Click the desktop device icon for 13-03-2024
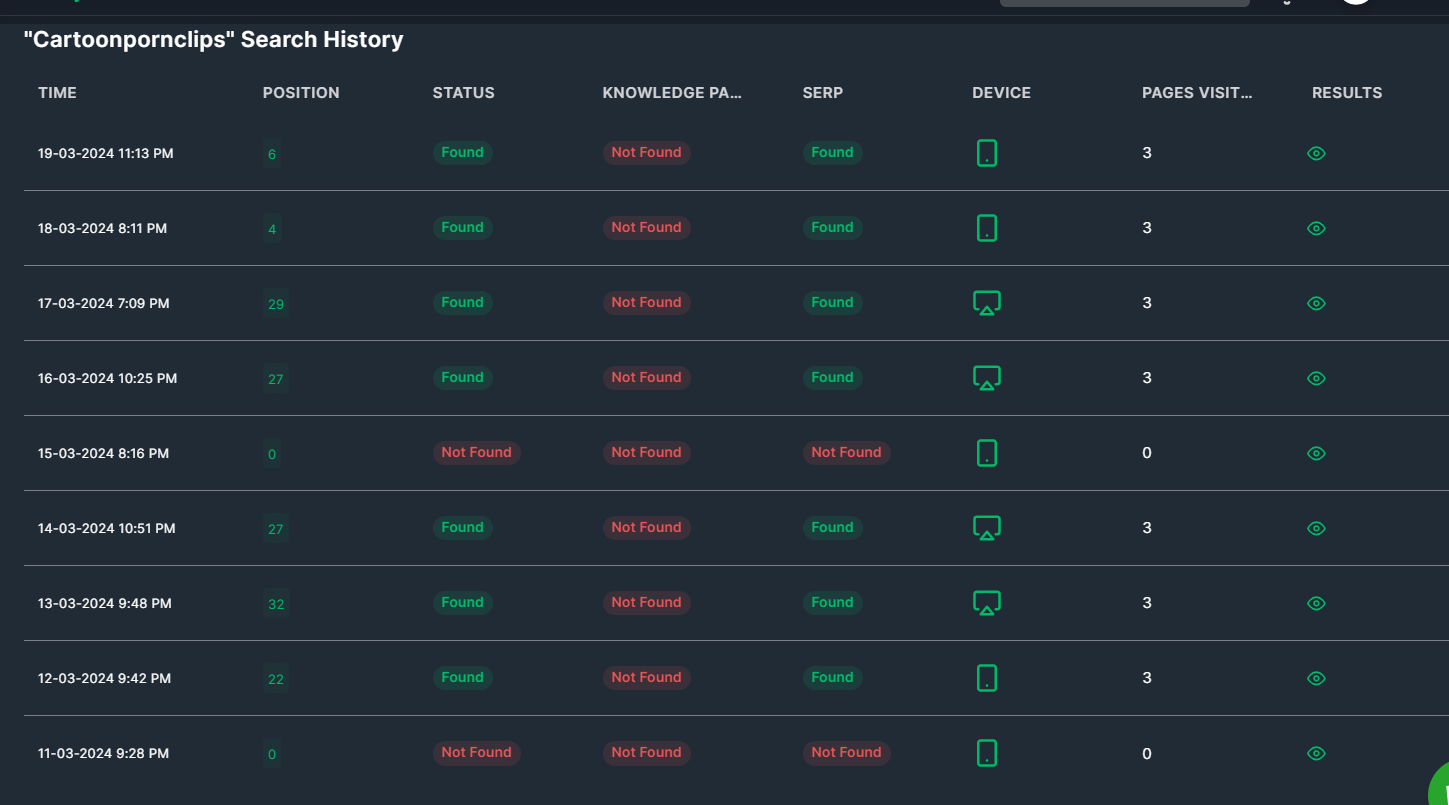This screenshot has width=1449, height=805. coord(987,603)
